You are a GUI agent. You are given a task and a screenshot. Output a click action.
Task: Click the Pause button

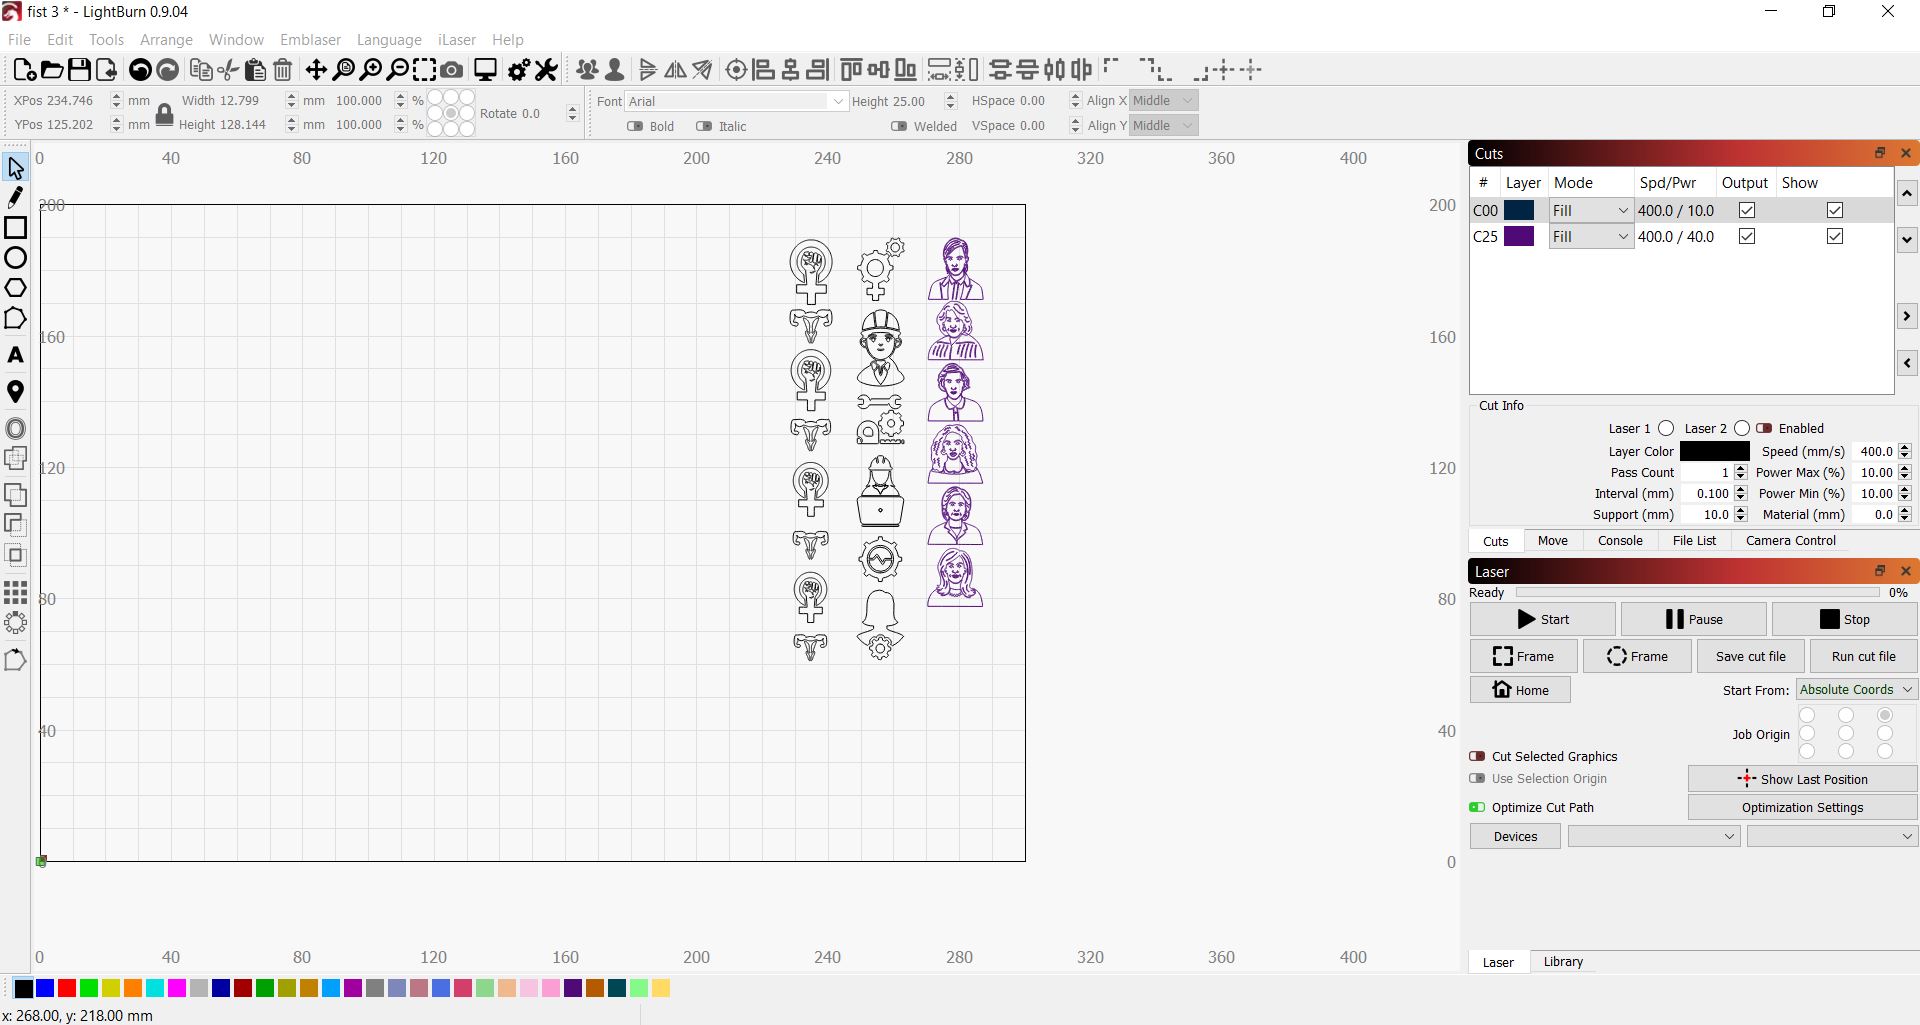(x=1694, y=619)
